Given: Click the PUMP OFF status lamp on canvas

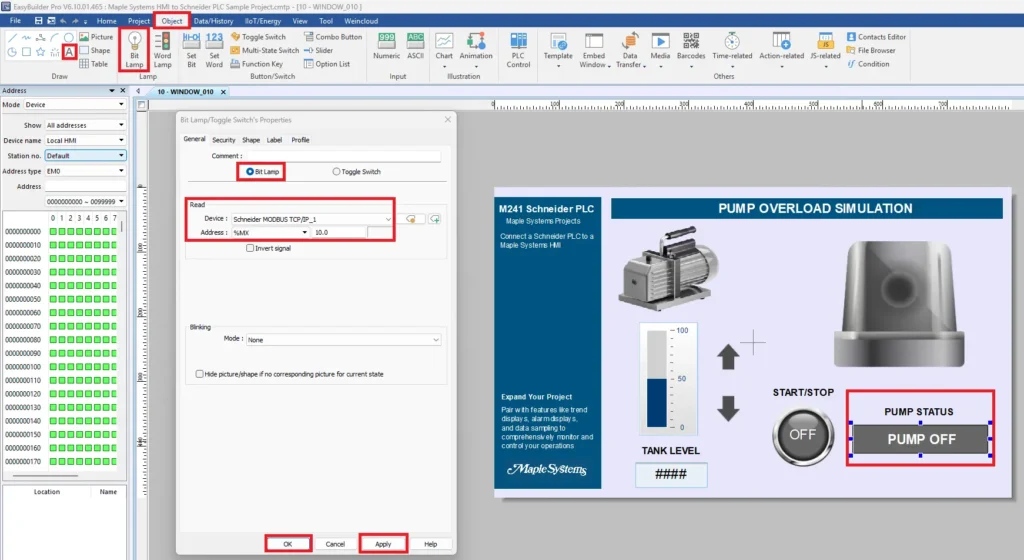Looking at the screenshot, I should point(921,439).
